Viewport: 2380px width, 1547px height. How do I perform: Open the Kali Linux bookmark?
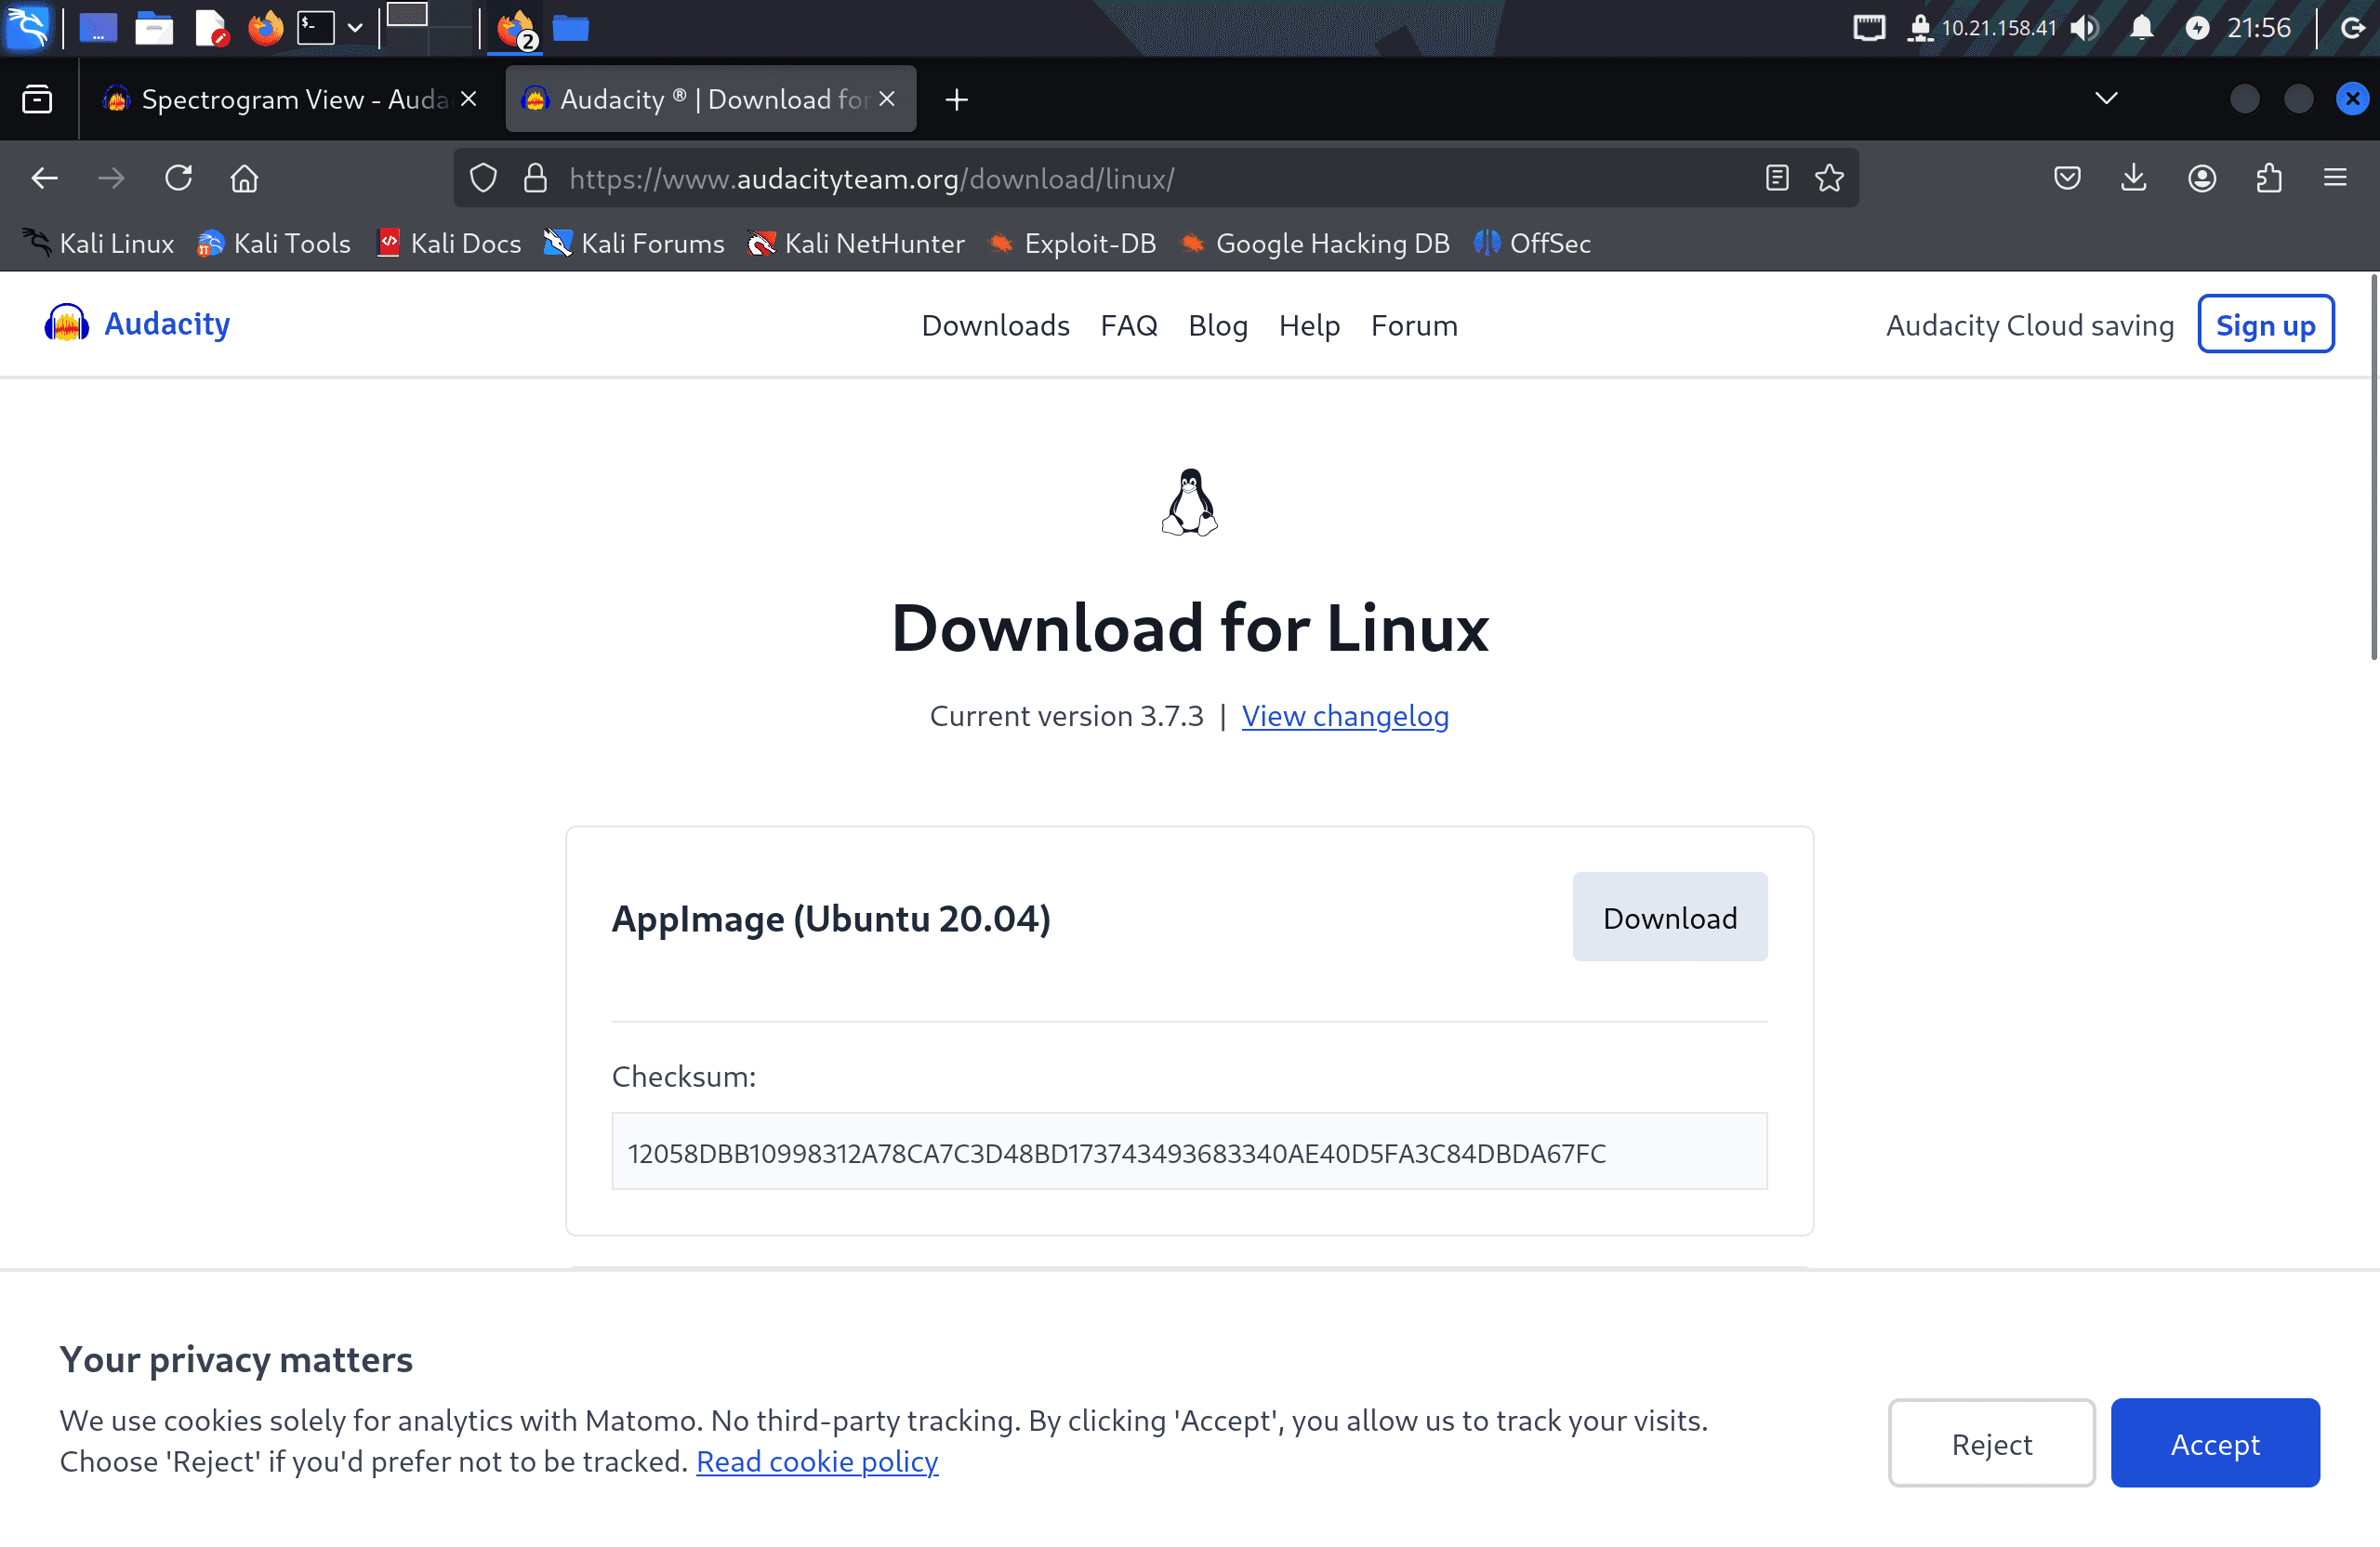[97, 243]
